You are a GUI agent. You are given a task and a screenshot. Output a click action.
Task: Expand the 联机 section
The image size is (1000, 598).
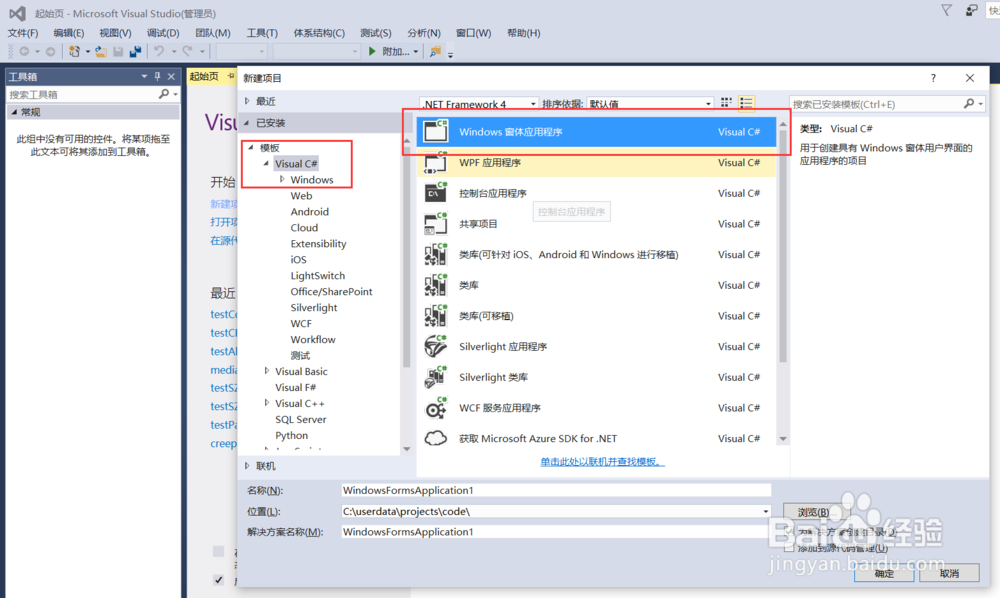click(247, 466)
